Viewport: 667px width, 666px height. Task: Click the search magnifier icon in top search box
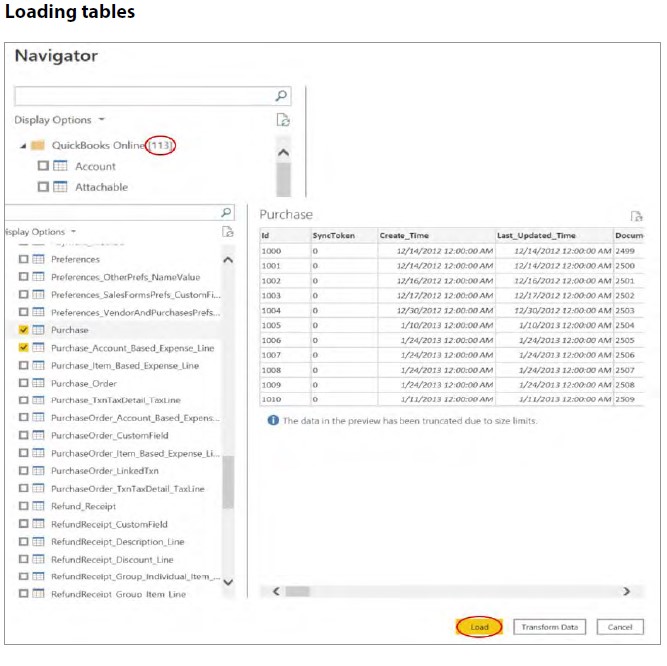pyautogui.click(x=281, y=96)
